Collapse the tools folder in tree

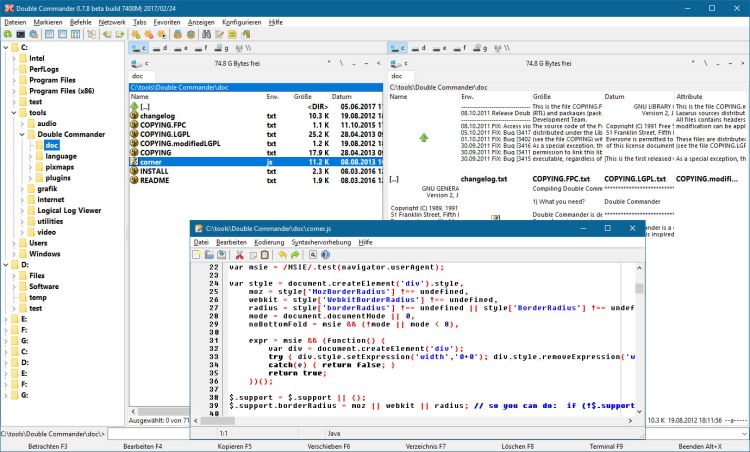click(x=14, y=113)
